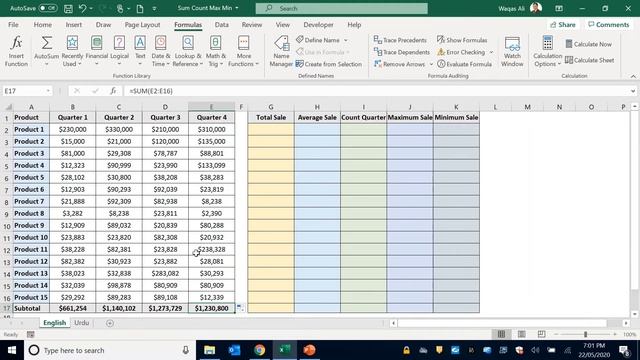Open Customize Quick Access Toolbar dropdown
Viewport: 640px width, 360px height.
[154, 8]
